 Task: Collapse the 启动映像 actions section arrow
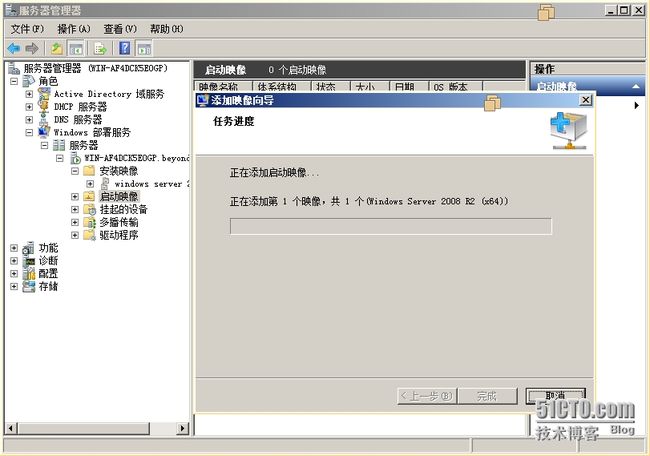tap(635, 86)
